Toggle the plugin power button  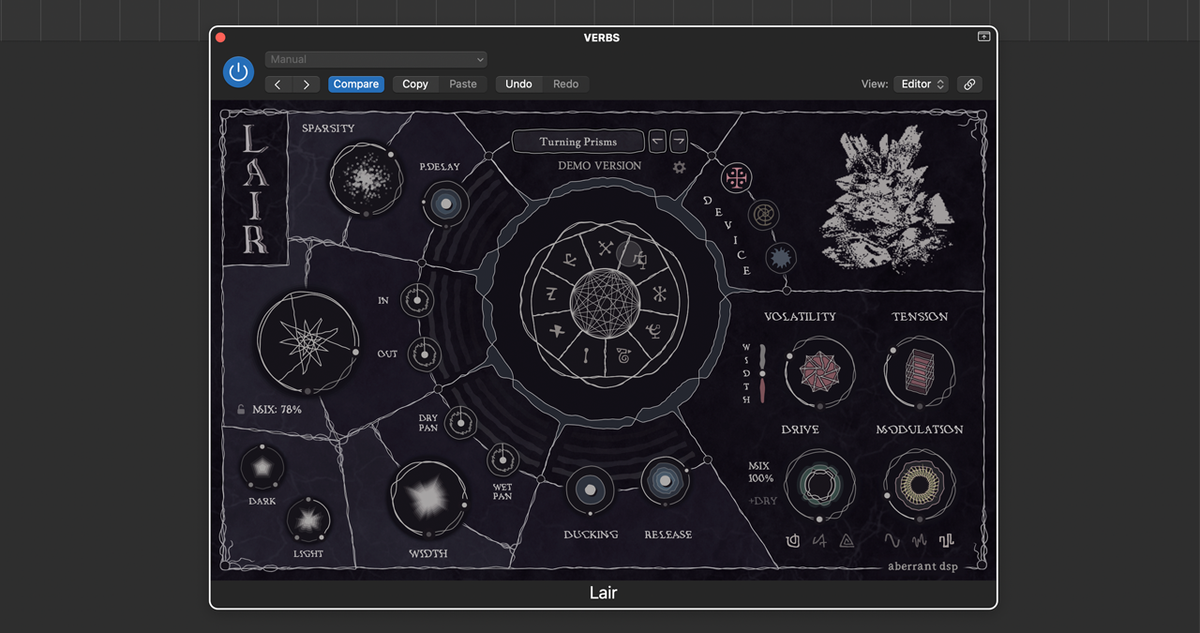[238, 71]
